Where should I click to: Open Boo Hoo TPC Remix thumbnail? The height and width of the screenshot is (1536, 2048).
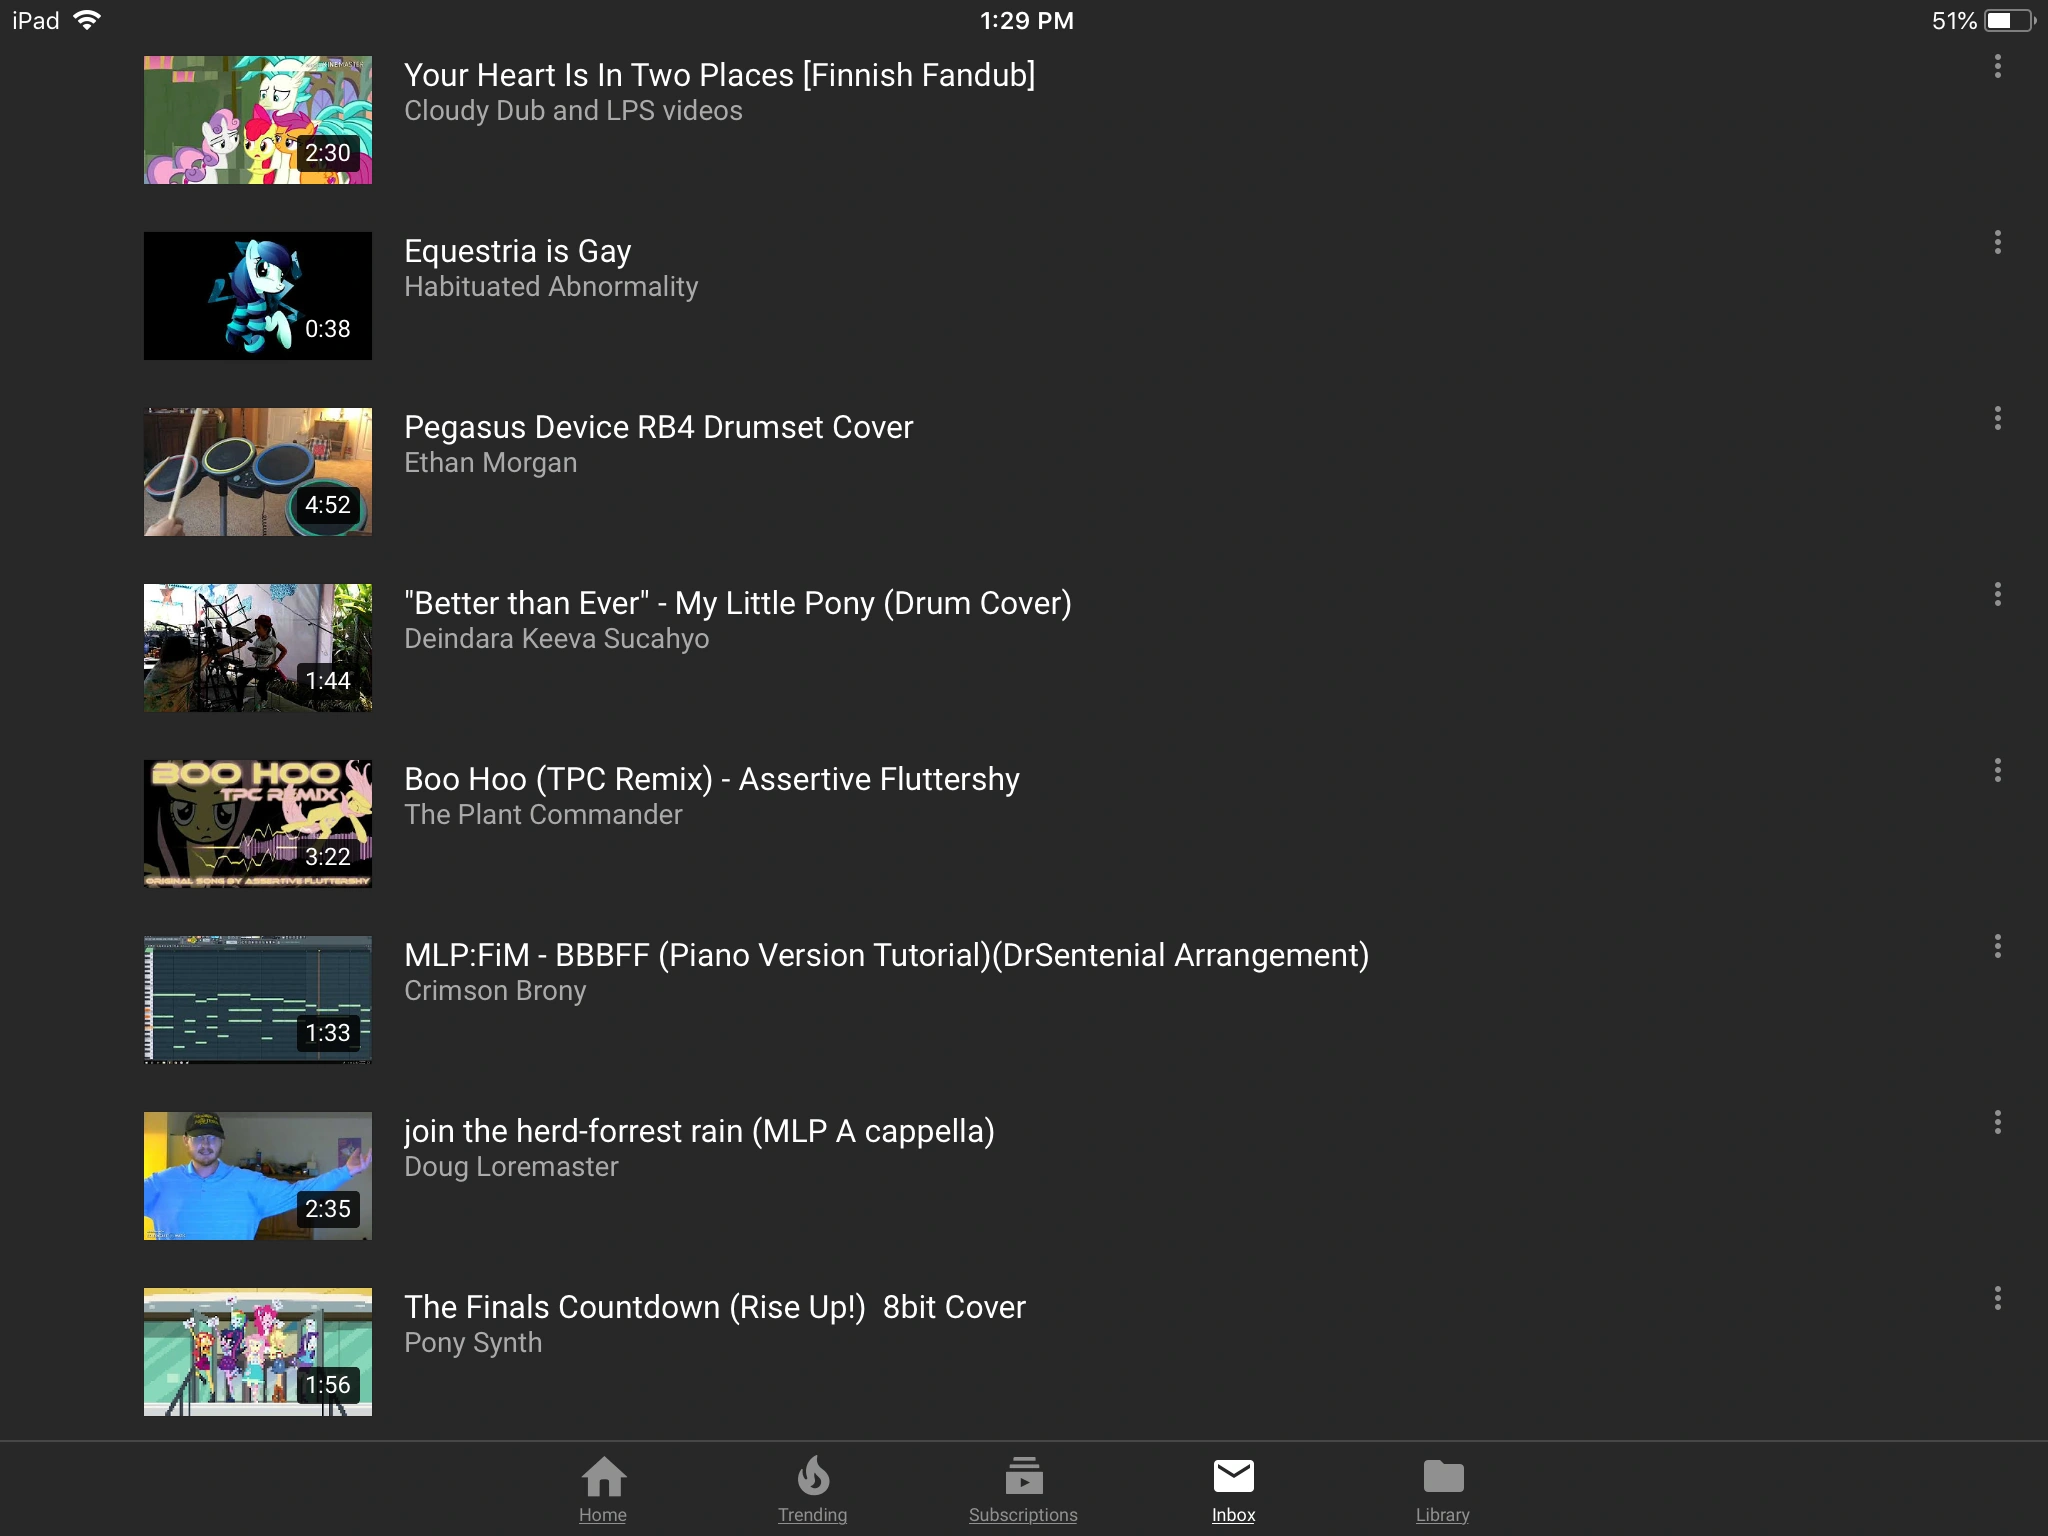(258, 824)
